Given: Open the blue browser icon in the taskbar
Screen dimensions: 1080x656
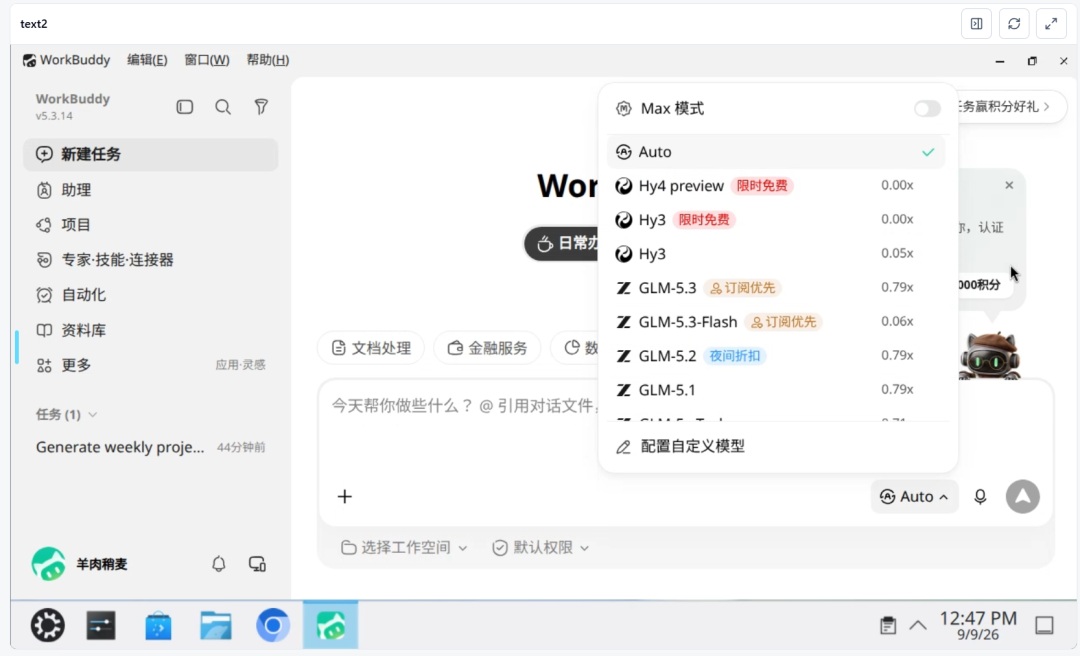Looking at the screenshot, I should [273, 625].
